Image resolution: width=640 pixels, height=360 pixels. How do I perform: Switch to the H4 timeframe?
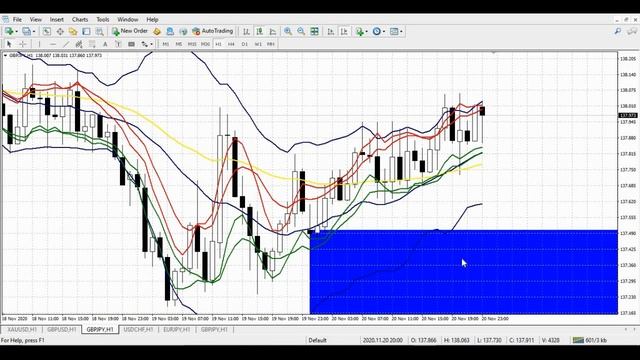point(231,44)
